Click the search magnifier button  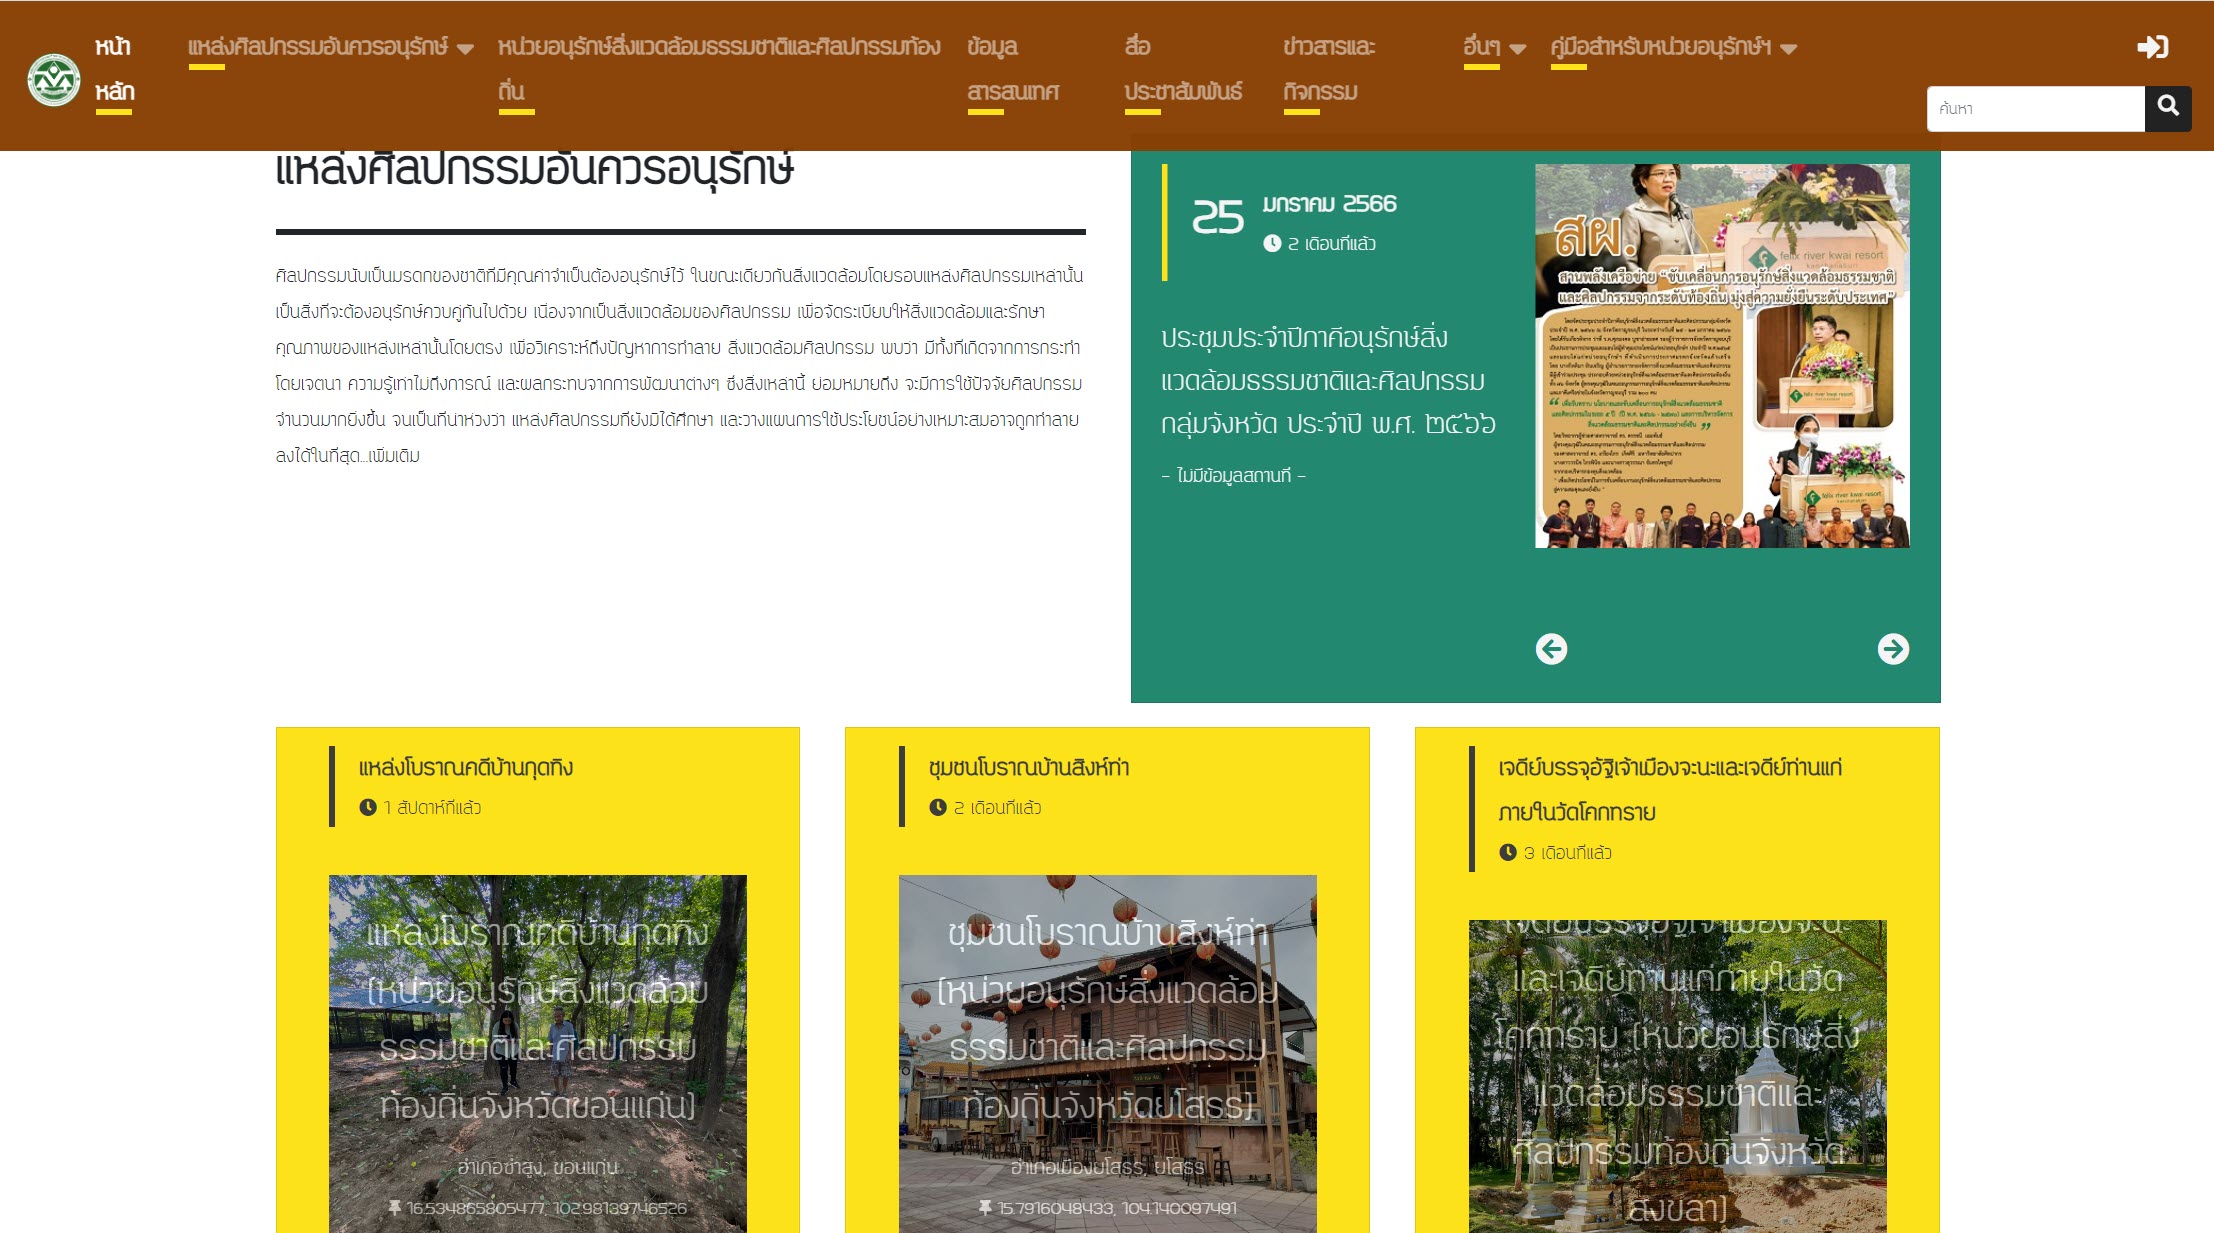click(x=2167, y=107)
